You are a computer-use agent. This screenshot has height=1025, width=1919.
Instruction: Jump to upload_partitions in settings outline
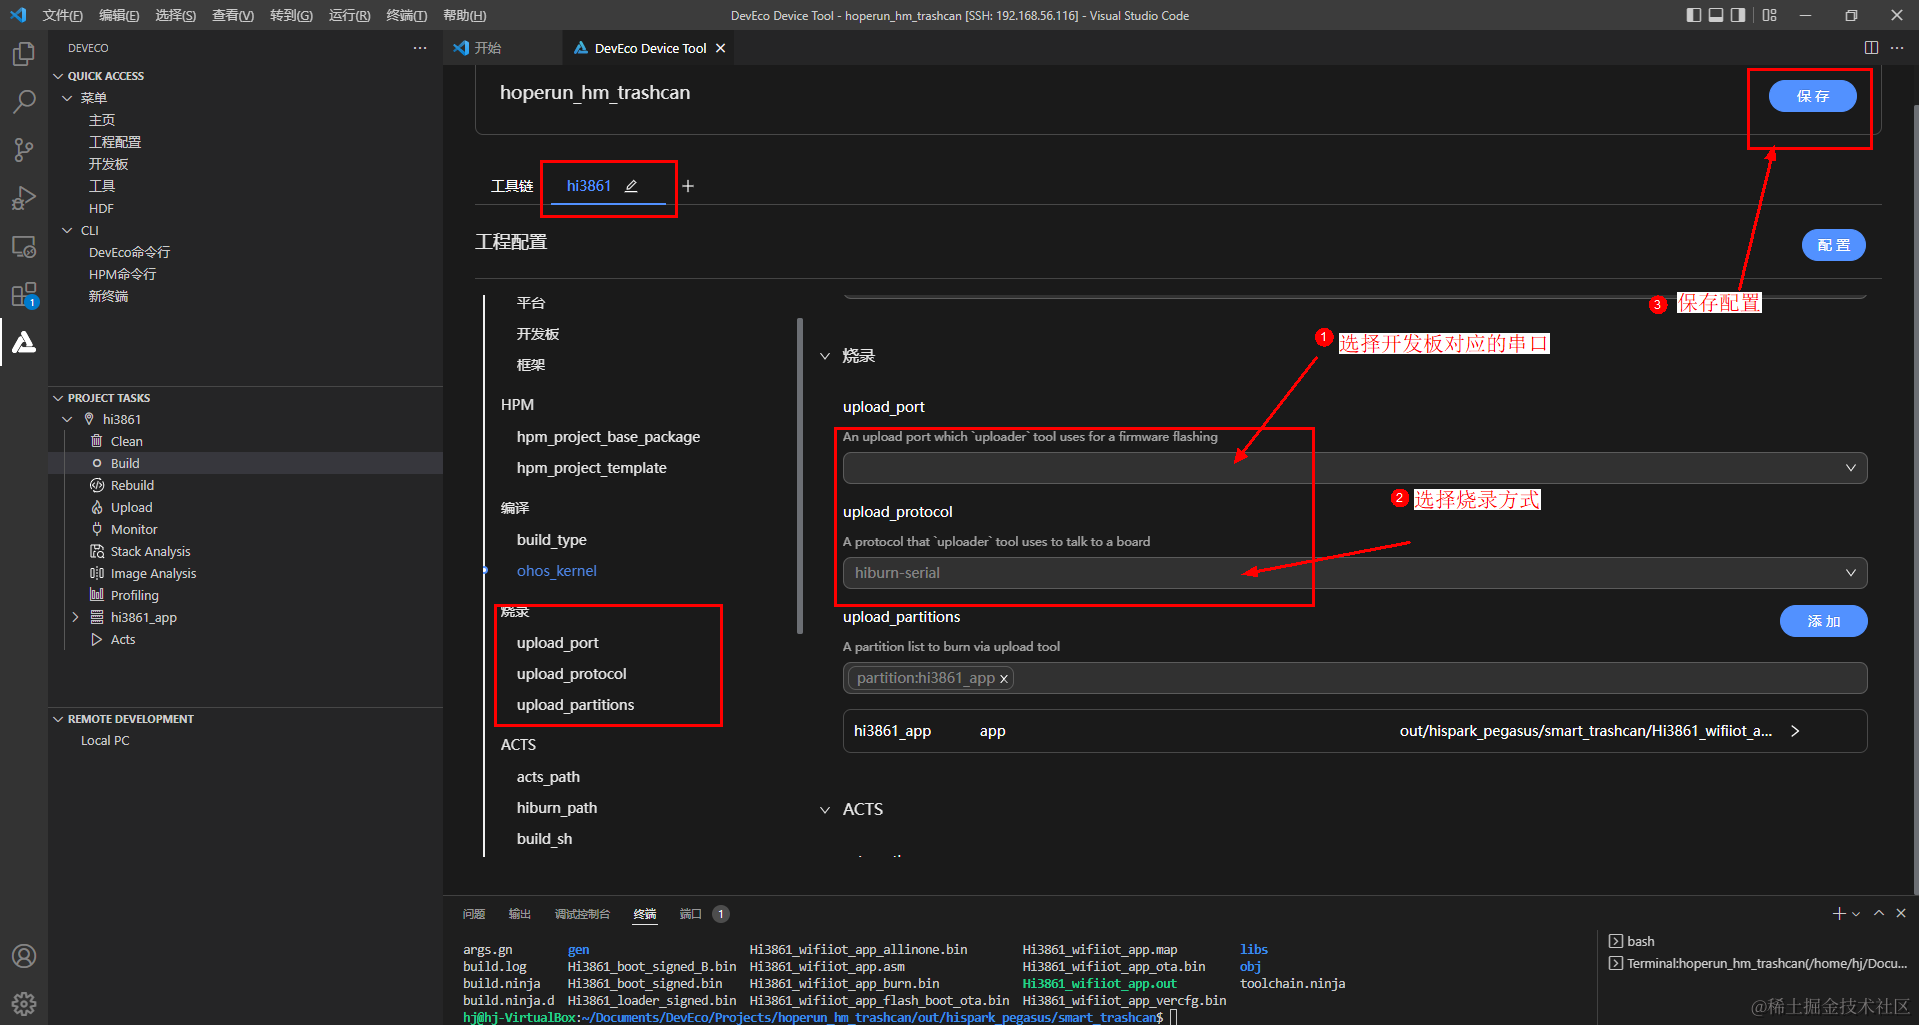(575, 705)
